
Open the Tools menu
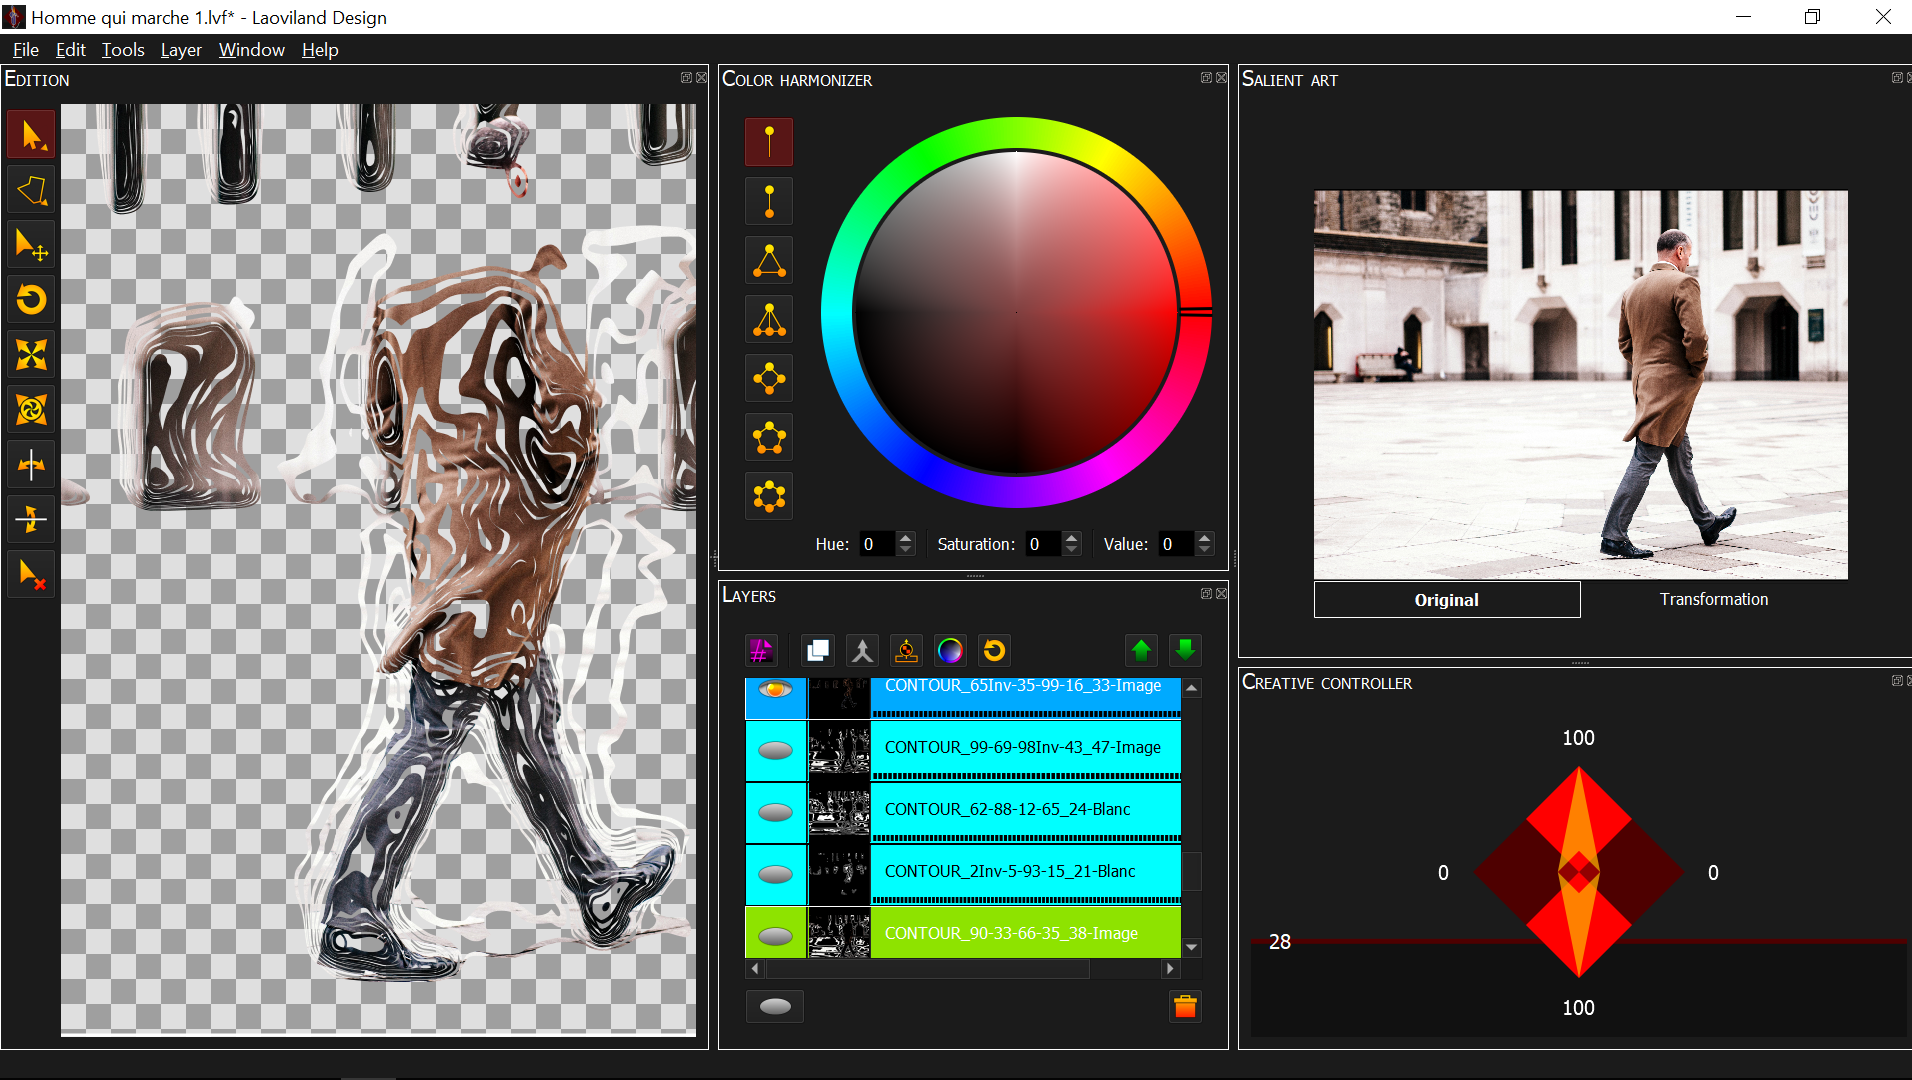123,50
